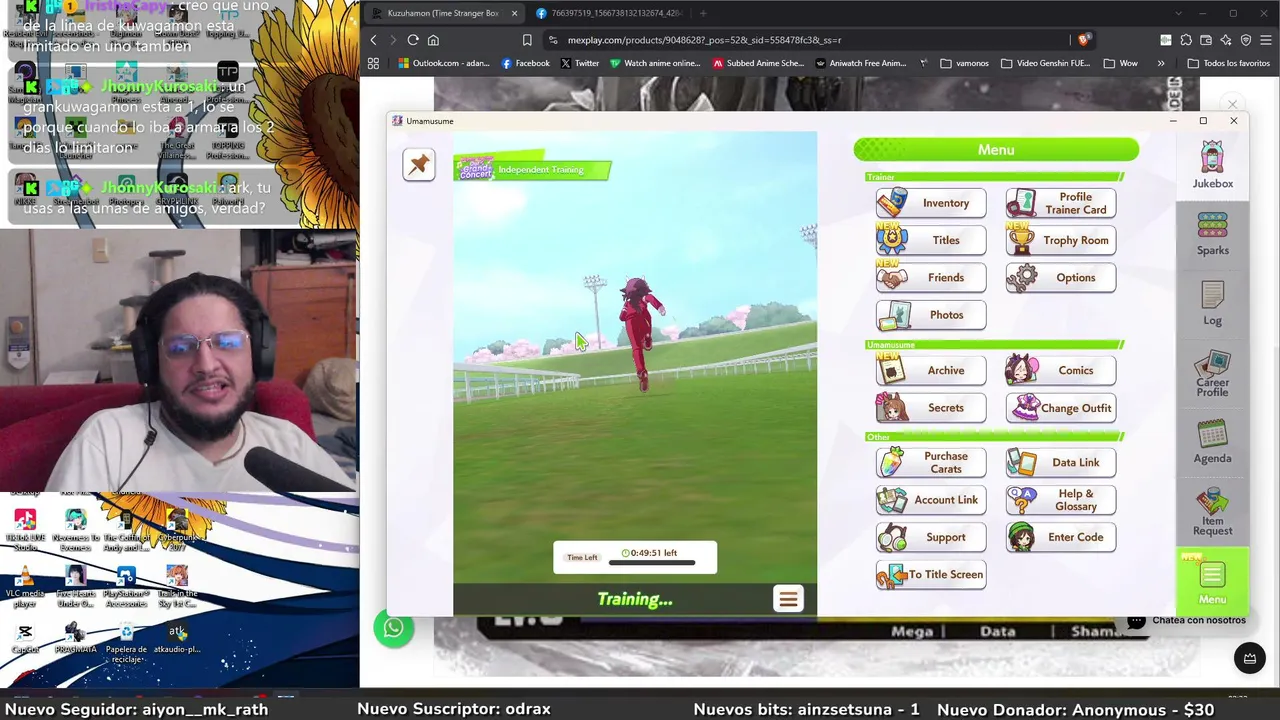1280x720 pixels.
Task: Open Help & Glossary
Action: tap(1061, 500)
